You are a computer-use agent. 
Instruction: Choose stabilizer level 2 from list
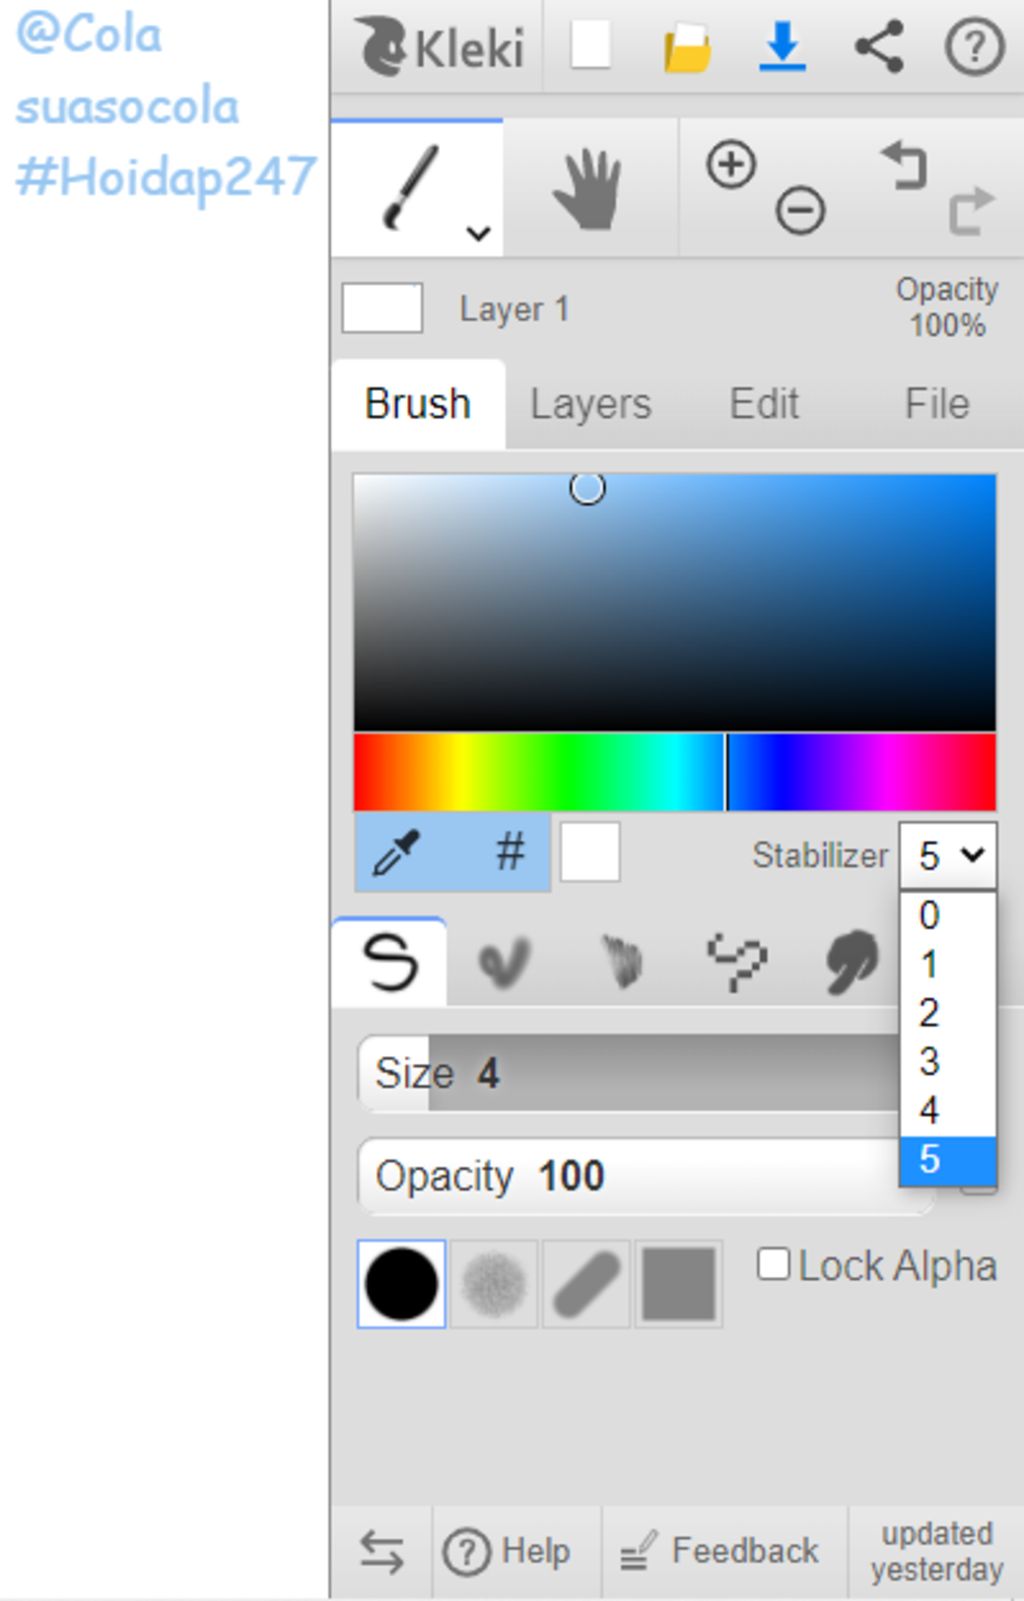coord(947,1013)
